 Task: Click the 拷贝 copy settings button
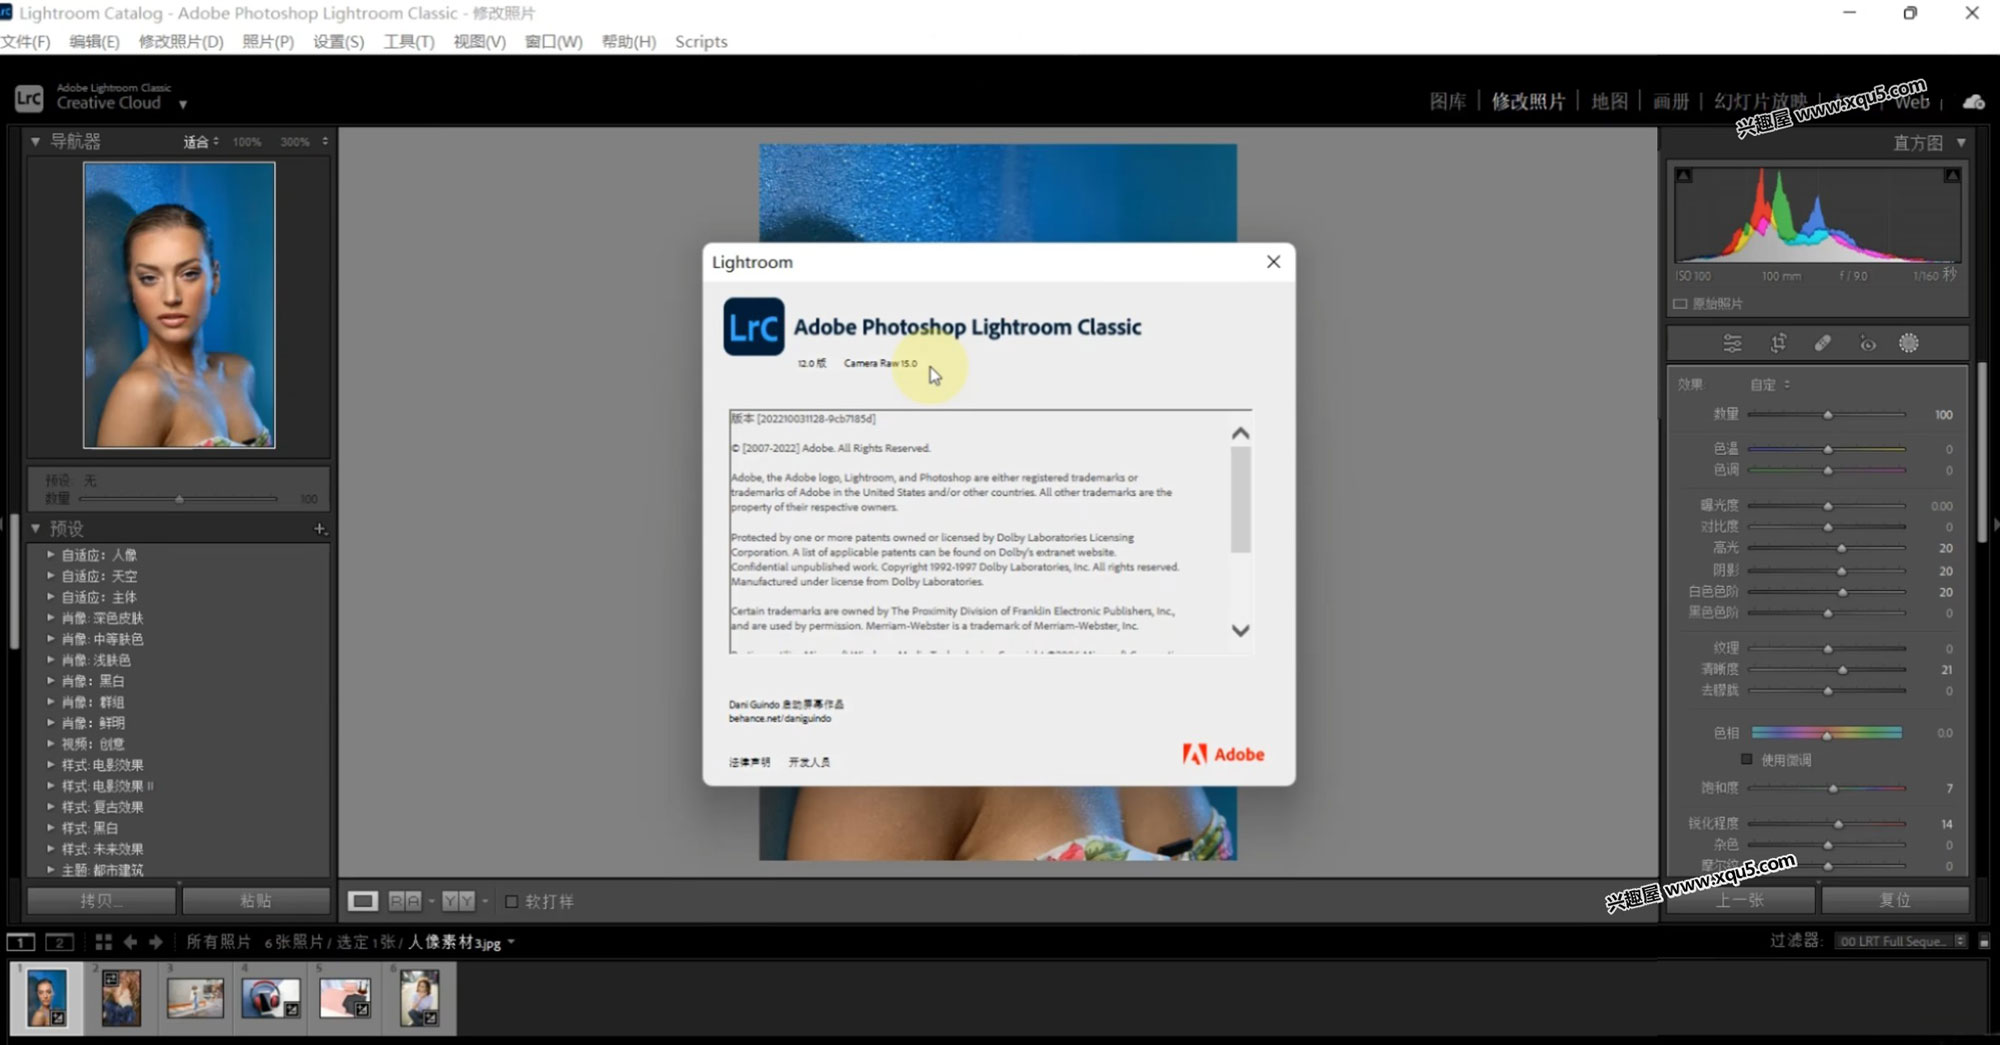pyautogui.click(x=101, y=900)
